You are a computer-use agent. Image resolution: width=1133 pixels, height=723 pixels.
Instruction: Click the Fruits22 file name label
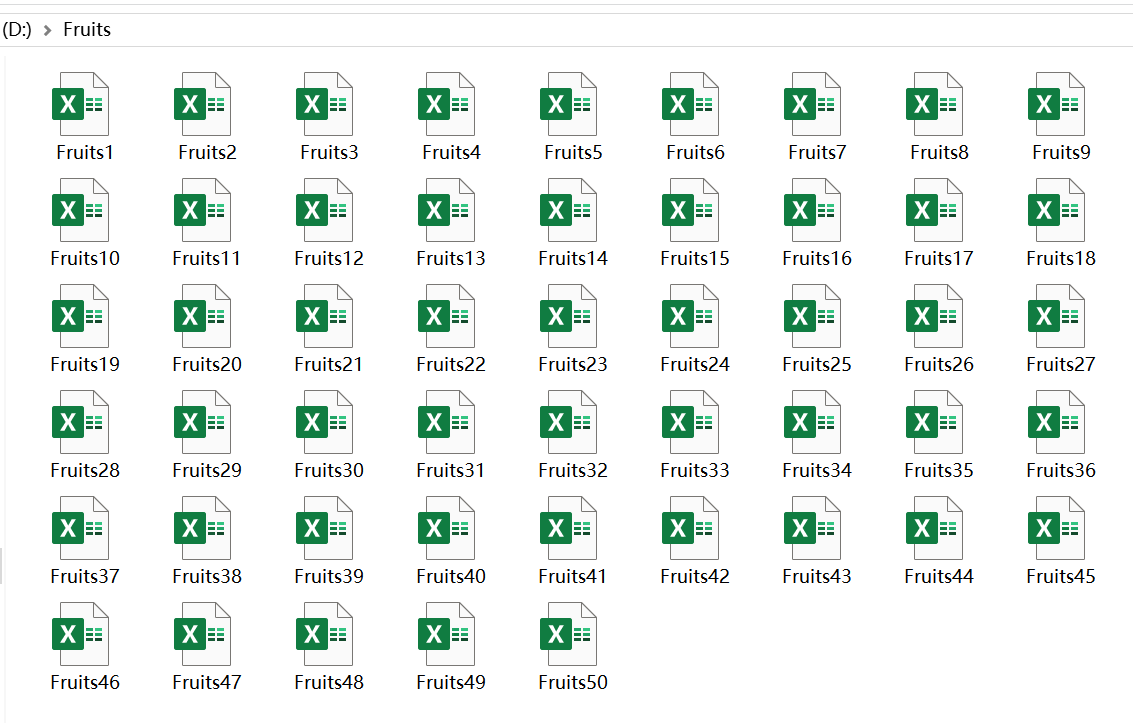click(451, 365)
